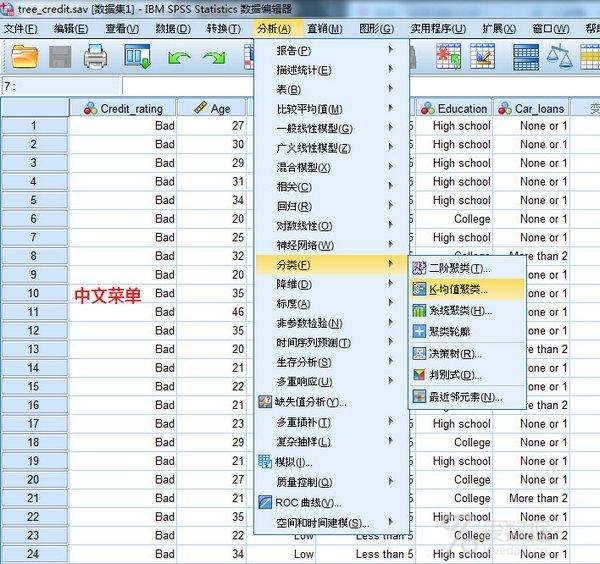This screenshot has width=600, height=564.
Task: Click Age cell with value 46
Action: 212,312
